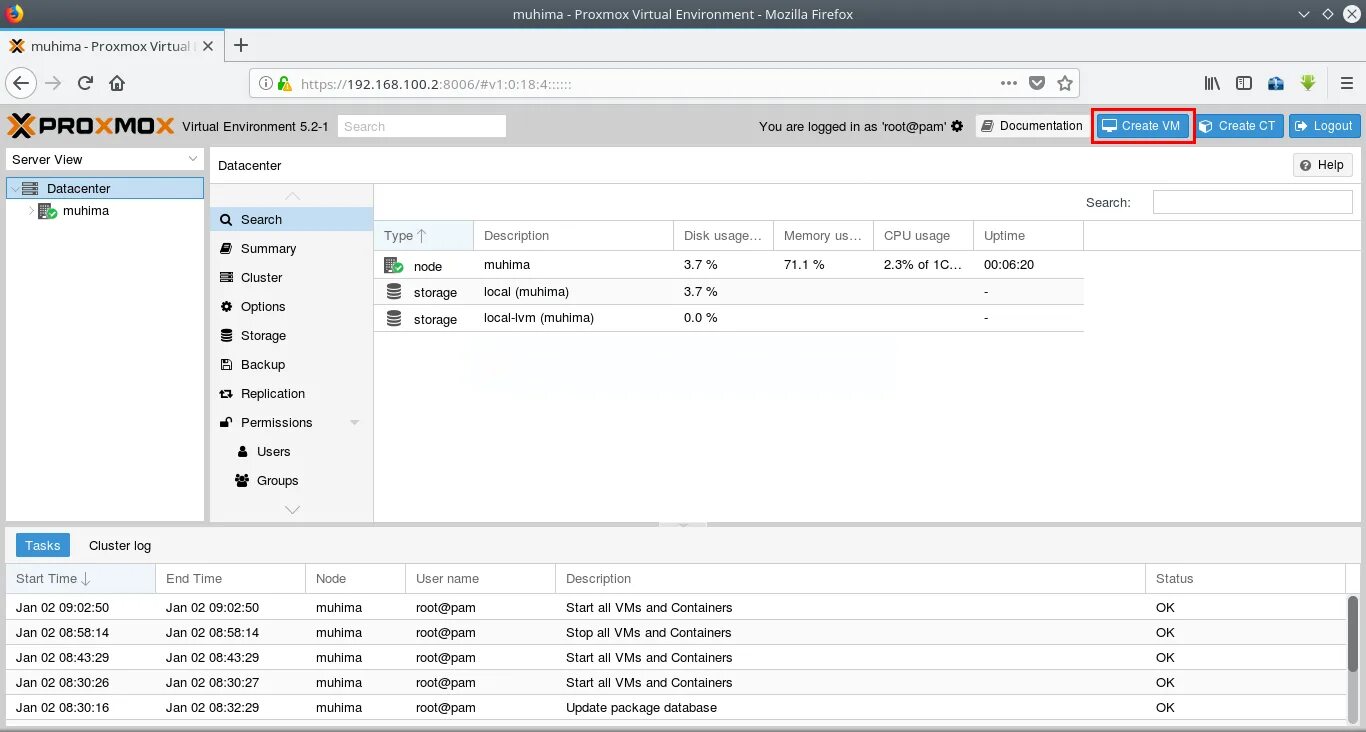Click the menu scroll-down chevron
The height and width of the screenshot is (732, 1366).
pos(292,510)
